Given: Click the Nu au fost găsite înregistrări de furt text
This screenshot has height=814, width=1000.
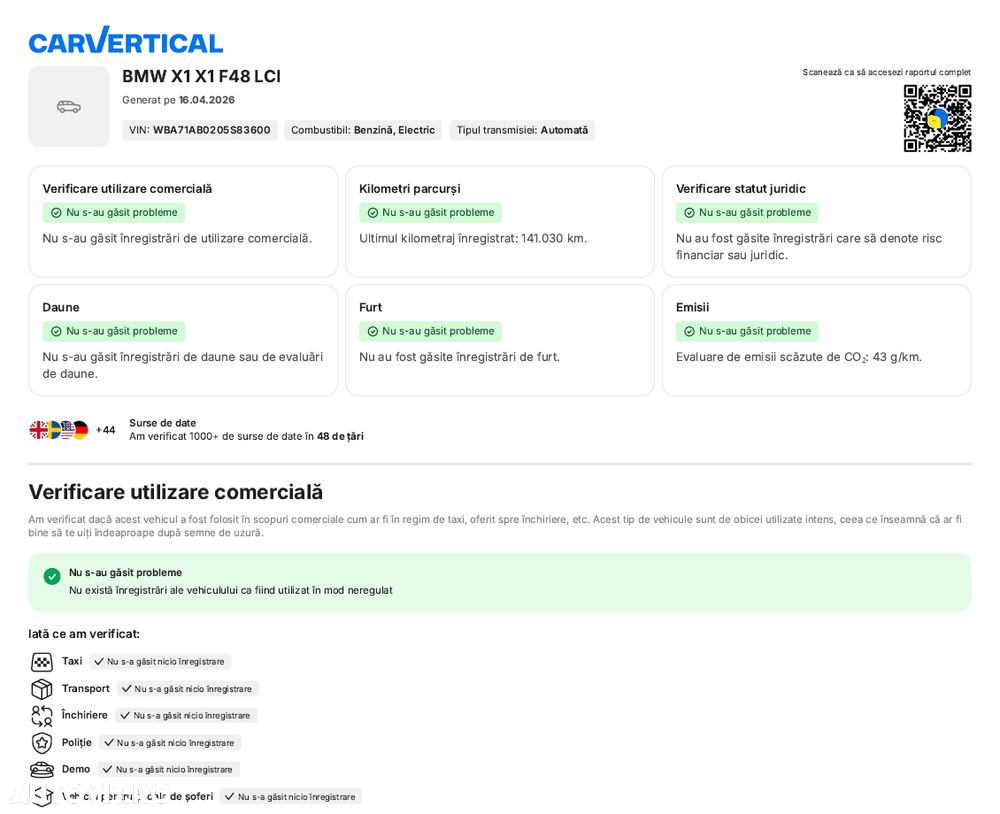Looking at the screenshot, I should [x=459, y=357].
